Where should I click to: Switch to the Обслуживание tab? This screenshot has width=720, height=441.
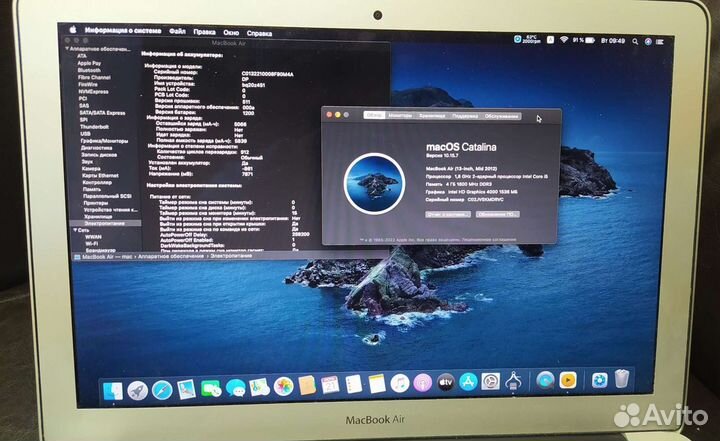tap(501, 116)
